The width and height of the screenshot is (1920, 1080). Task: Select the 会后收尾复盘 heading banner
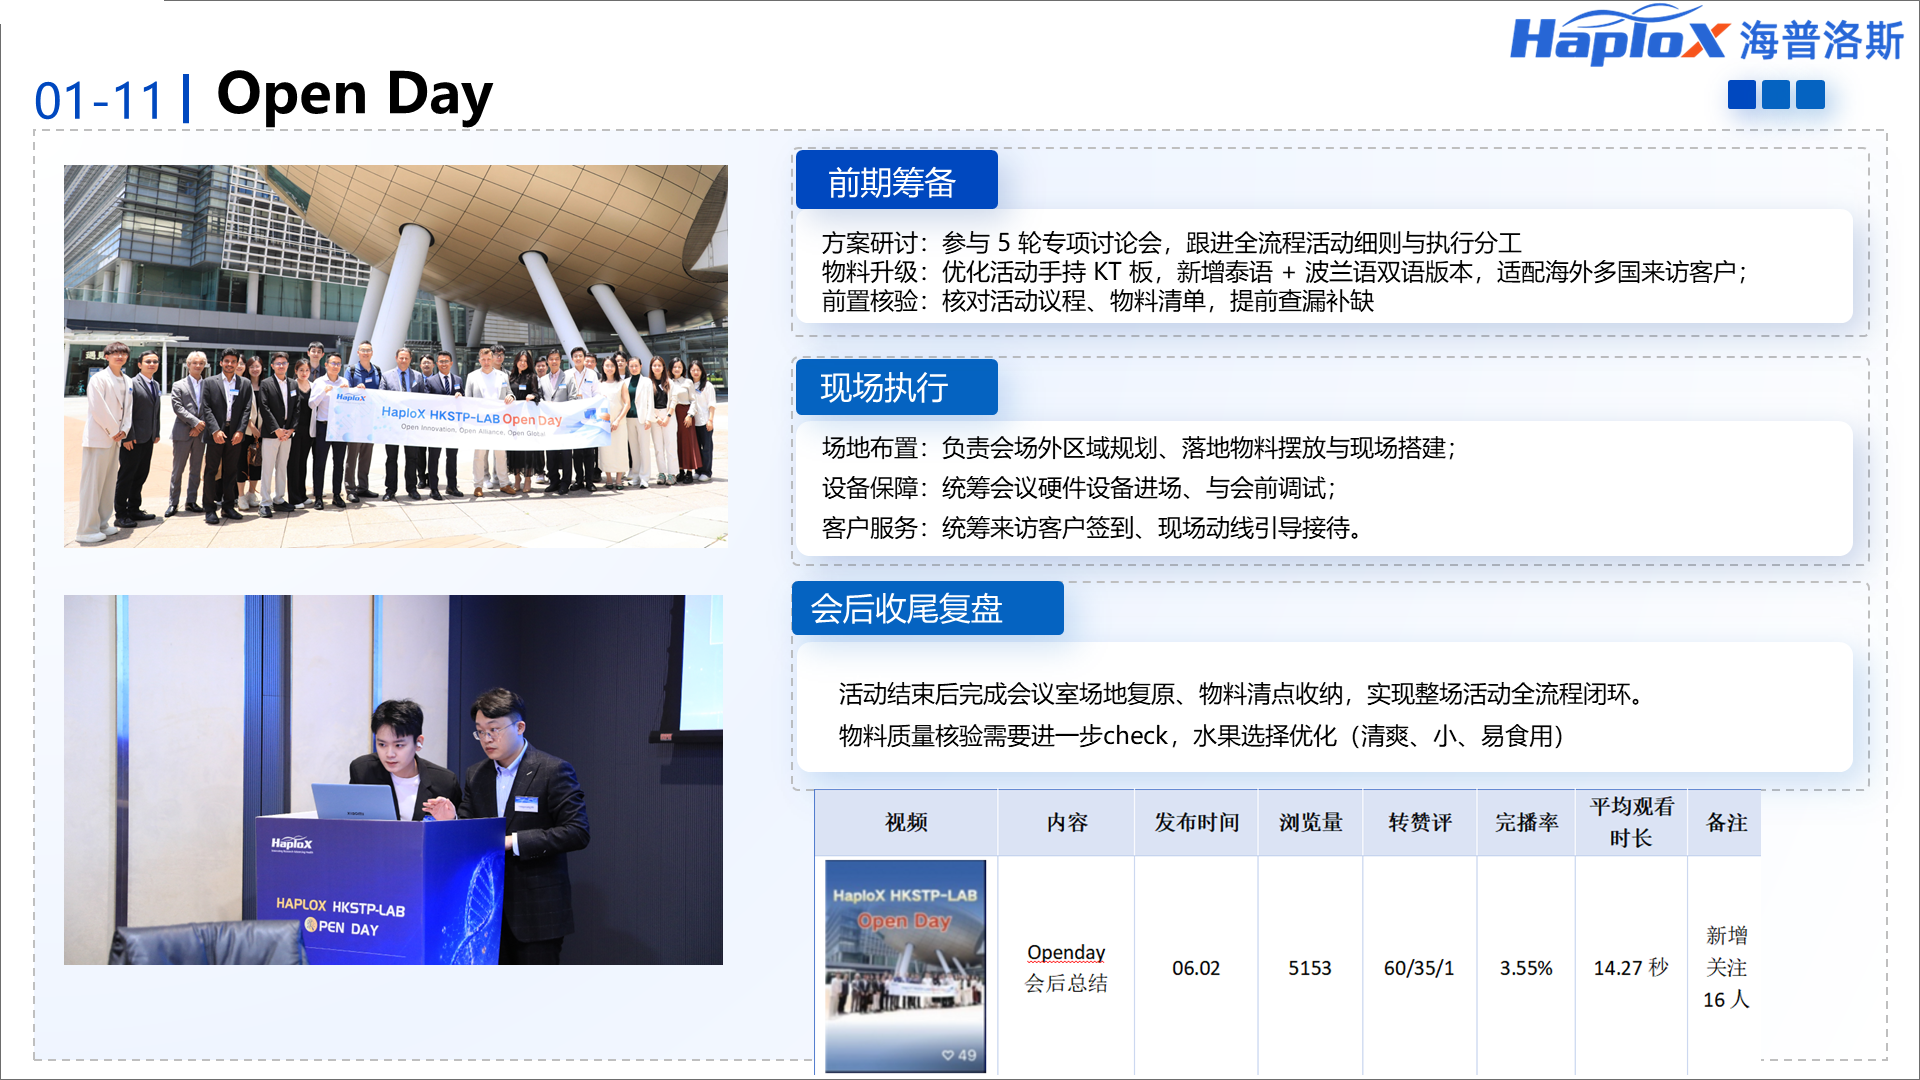click(x=928, y=608)
